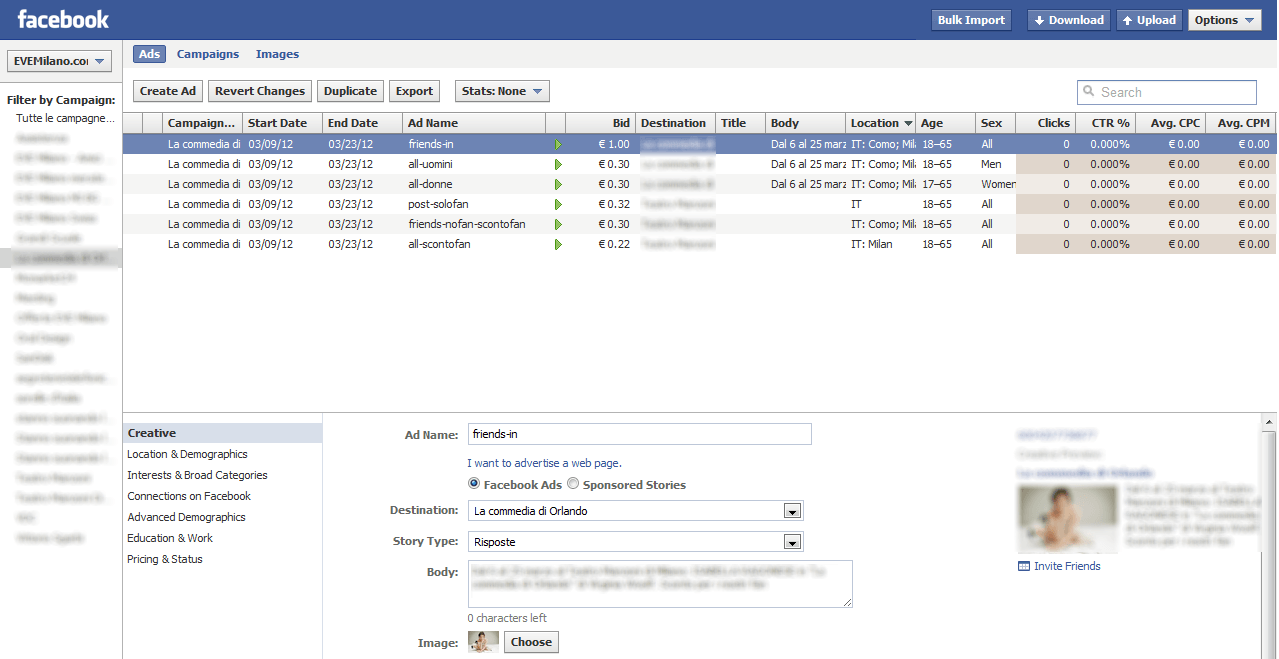Open Education & Work section

pos(170,538)
